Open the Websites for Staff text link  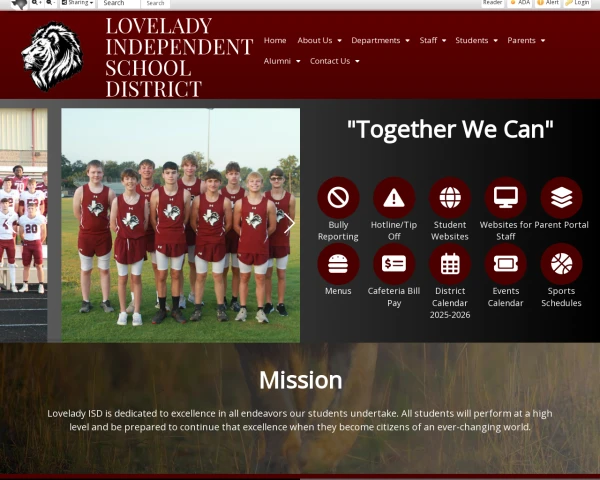506,231
